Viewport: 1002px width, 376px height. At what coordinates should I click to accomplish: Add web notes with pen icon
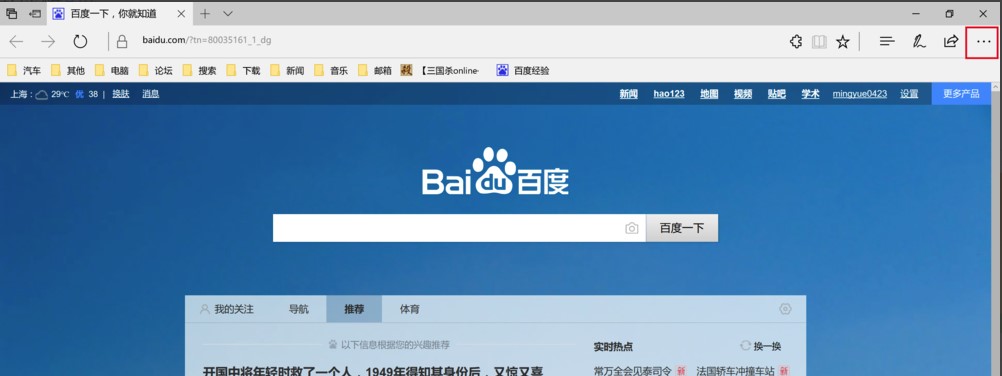tap(918, 42)
